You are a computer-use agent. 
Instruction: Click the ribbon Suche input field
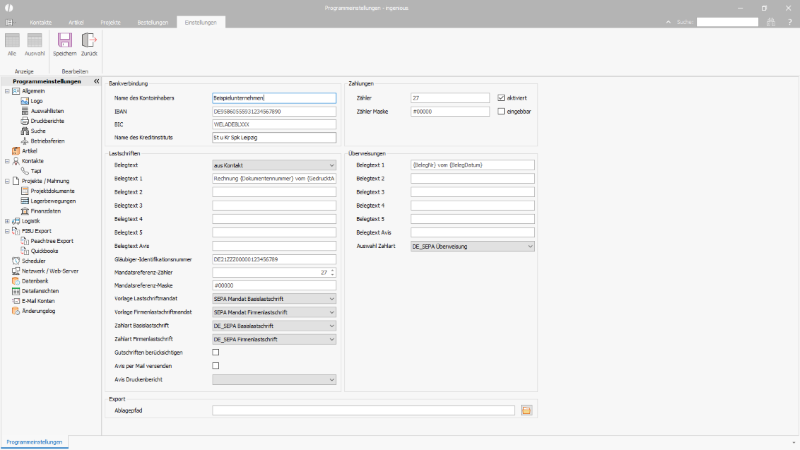(x=728, y=22)
